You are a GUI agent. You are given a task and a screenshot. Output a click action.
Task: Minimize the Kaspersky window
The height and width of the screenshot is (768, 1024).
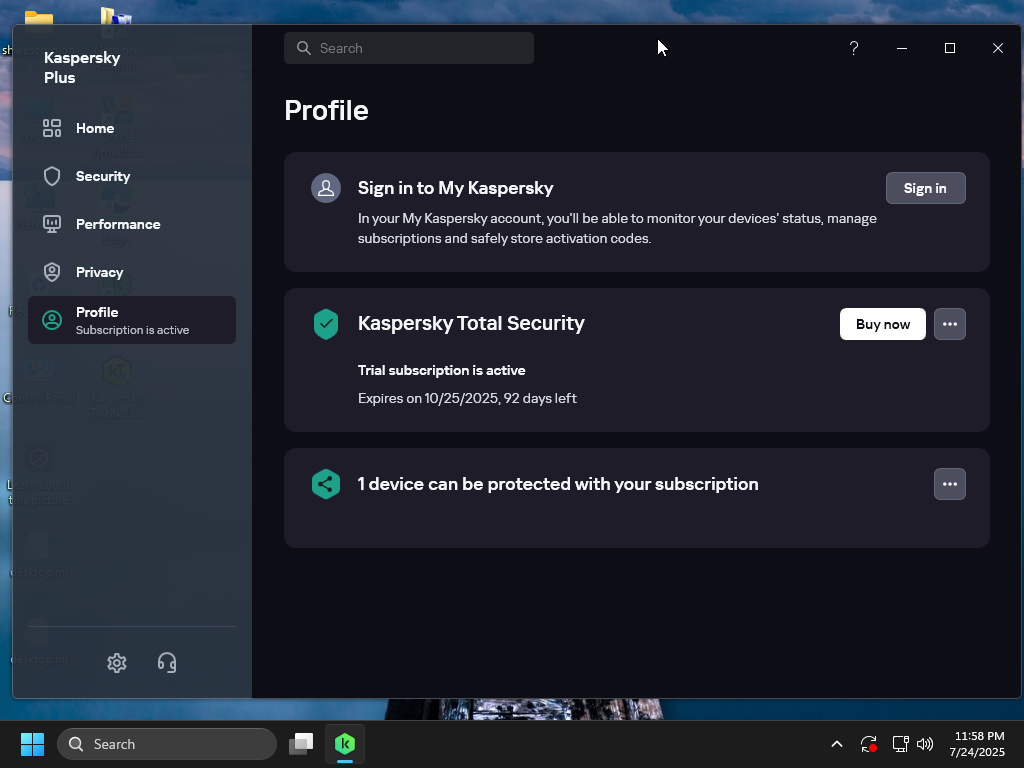(902, 48)
